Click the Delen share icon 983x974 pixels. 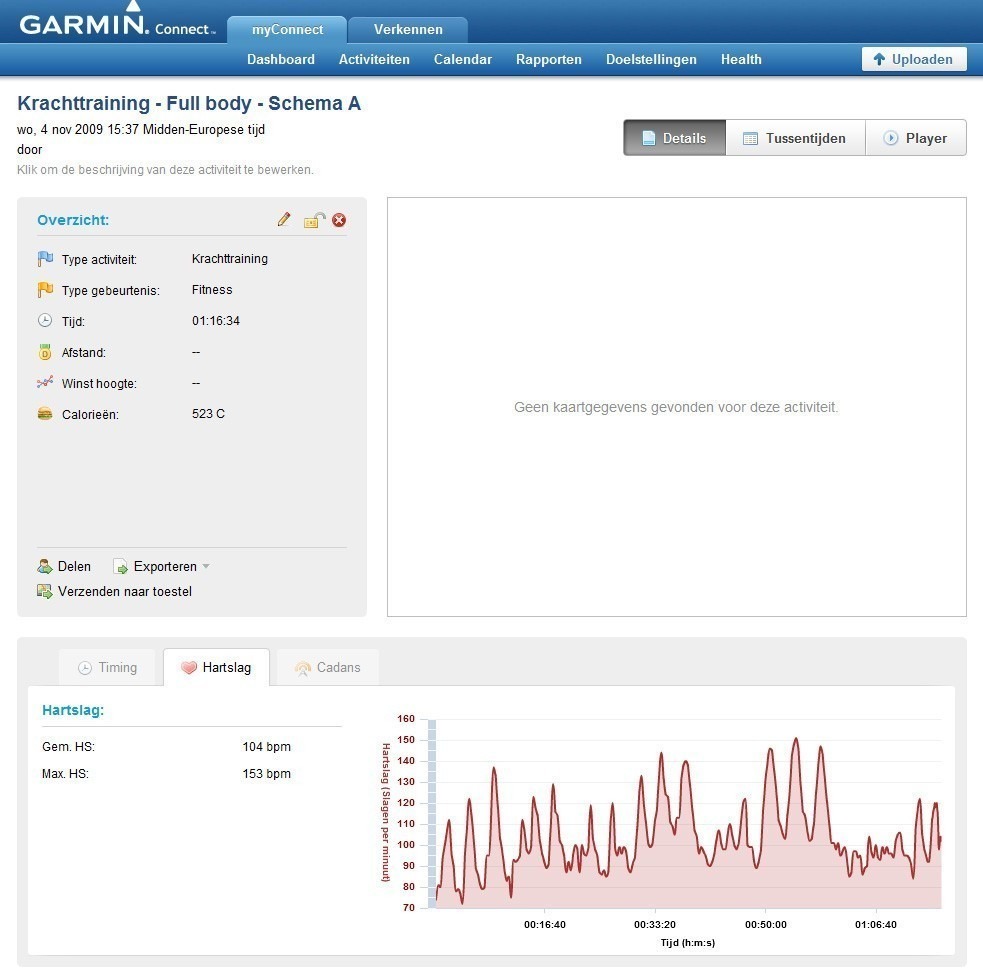45,566
